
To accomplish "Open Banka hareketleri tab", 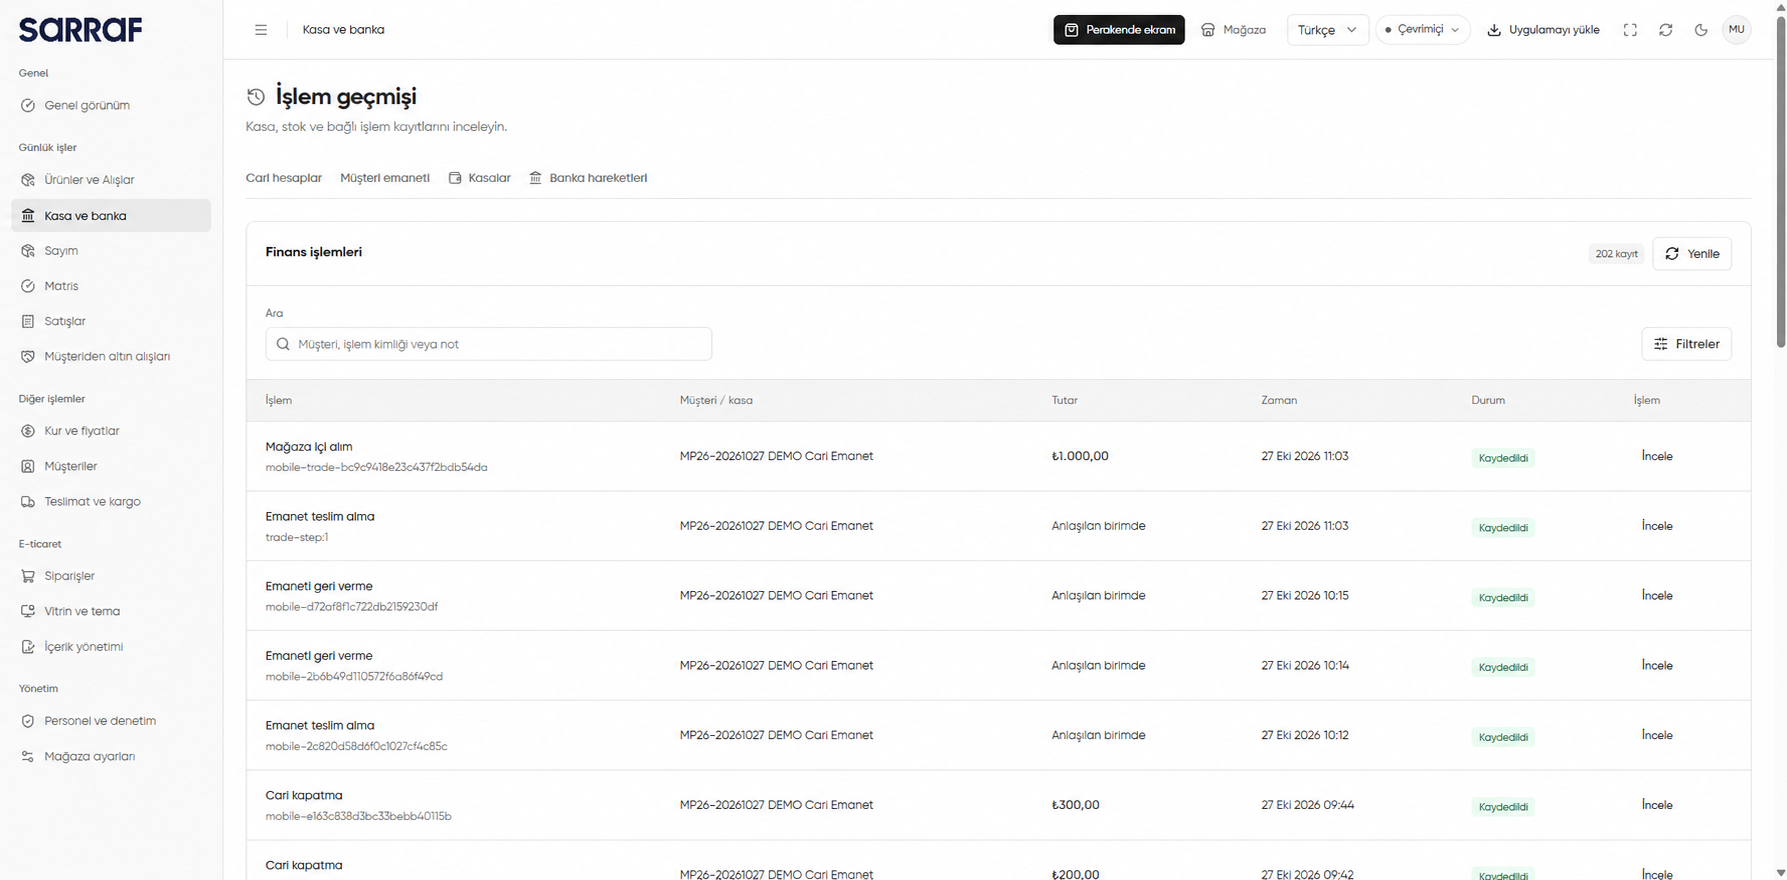I will pos(588,178).
